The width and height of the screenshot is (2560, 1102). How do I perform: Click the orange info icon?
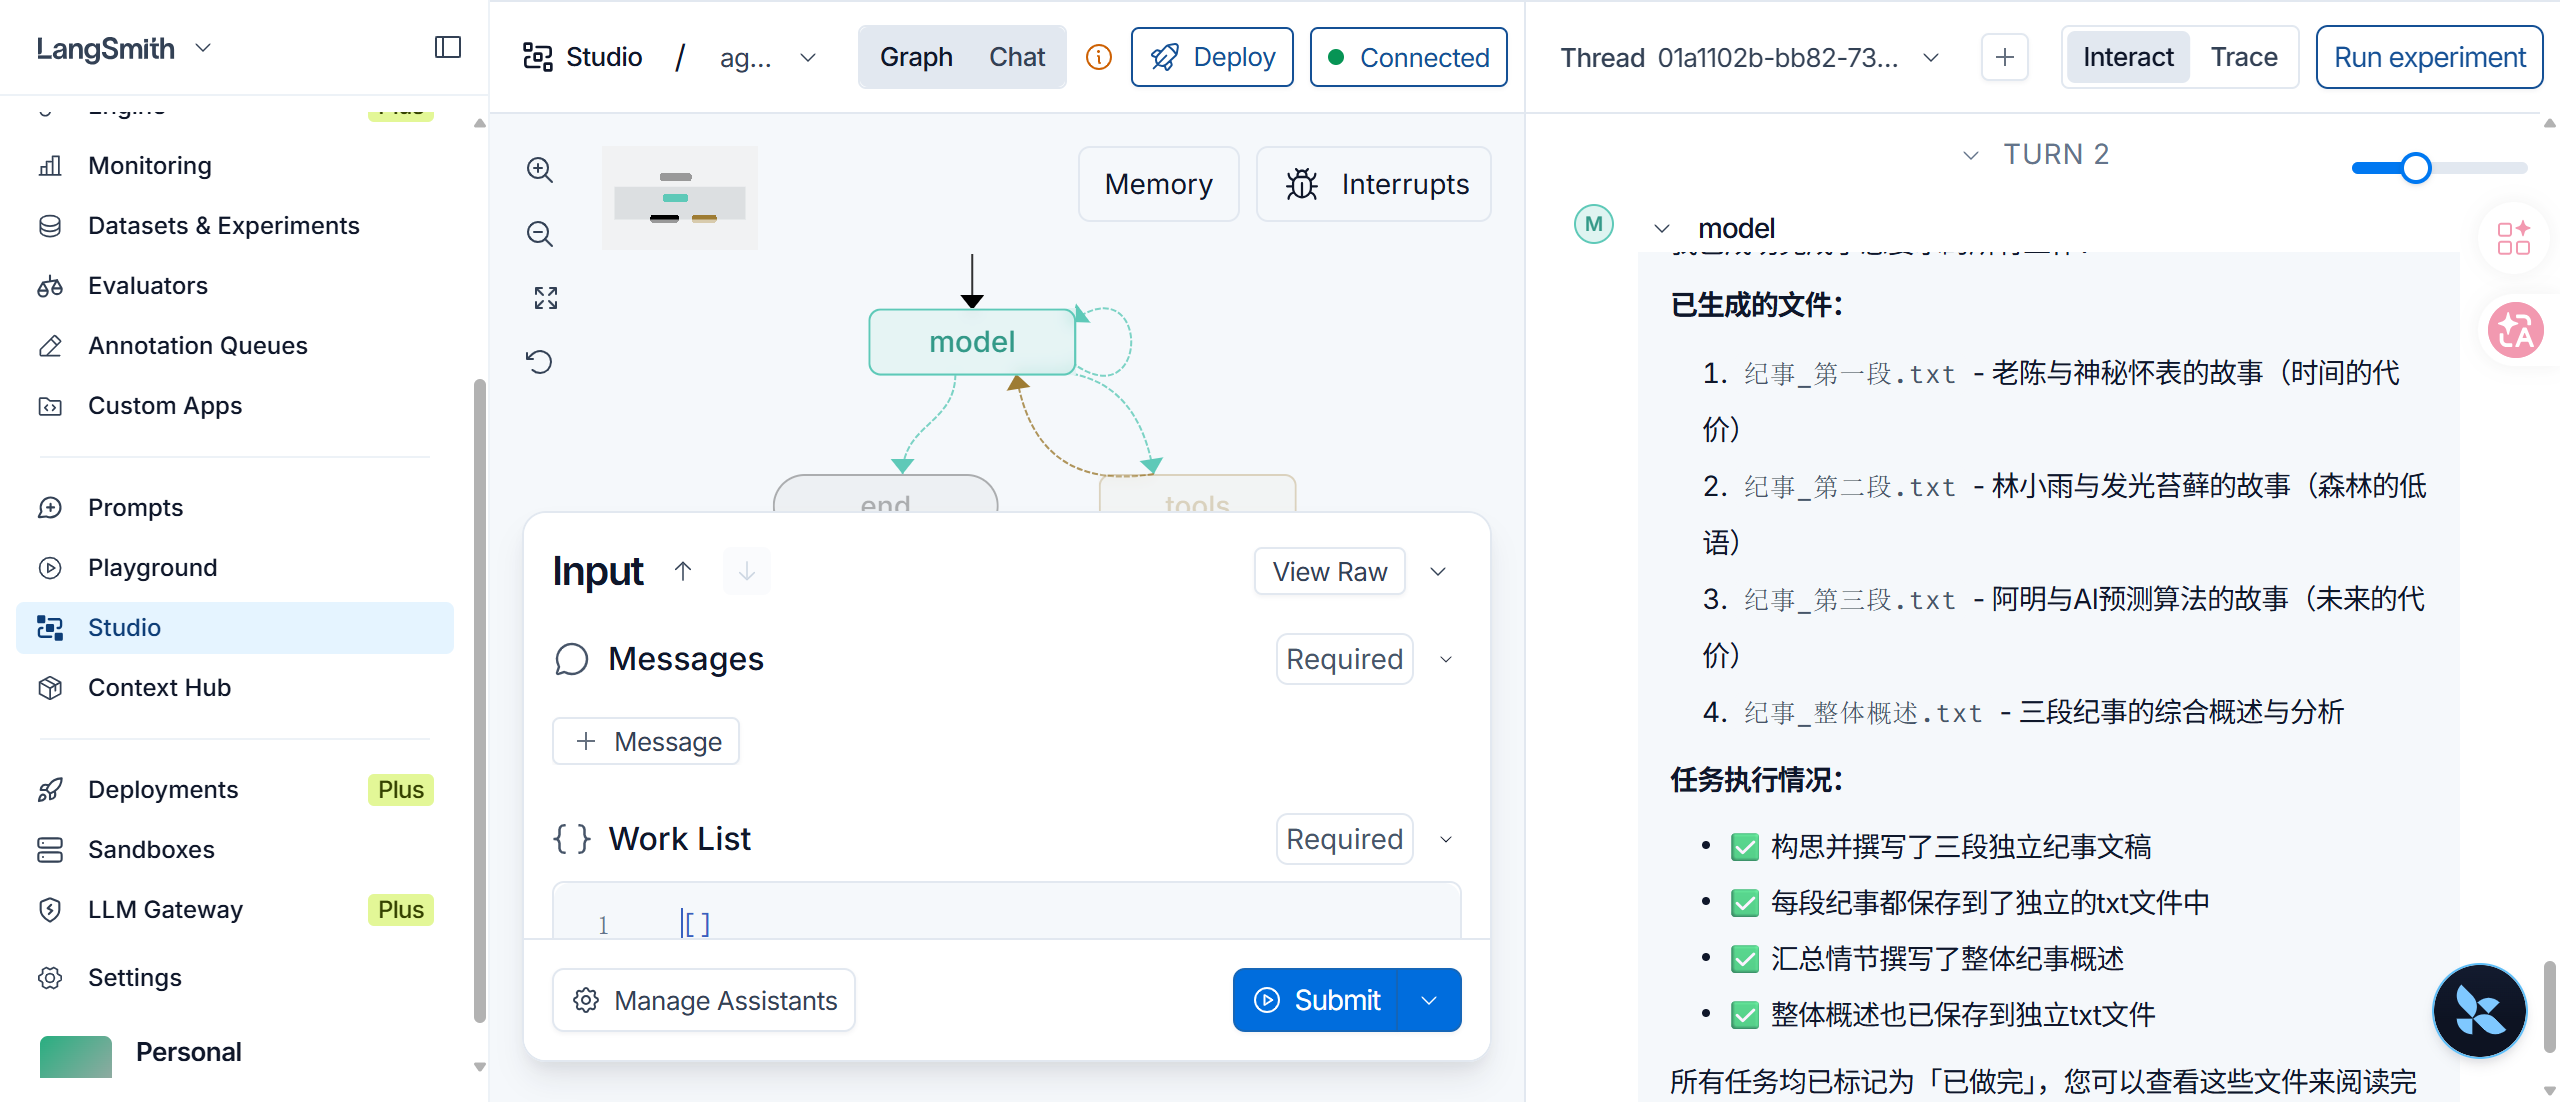1099,57
